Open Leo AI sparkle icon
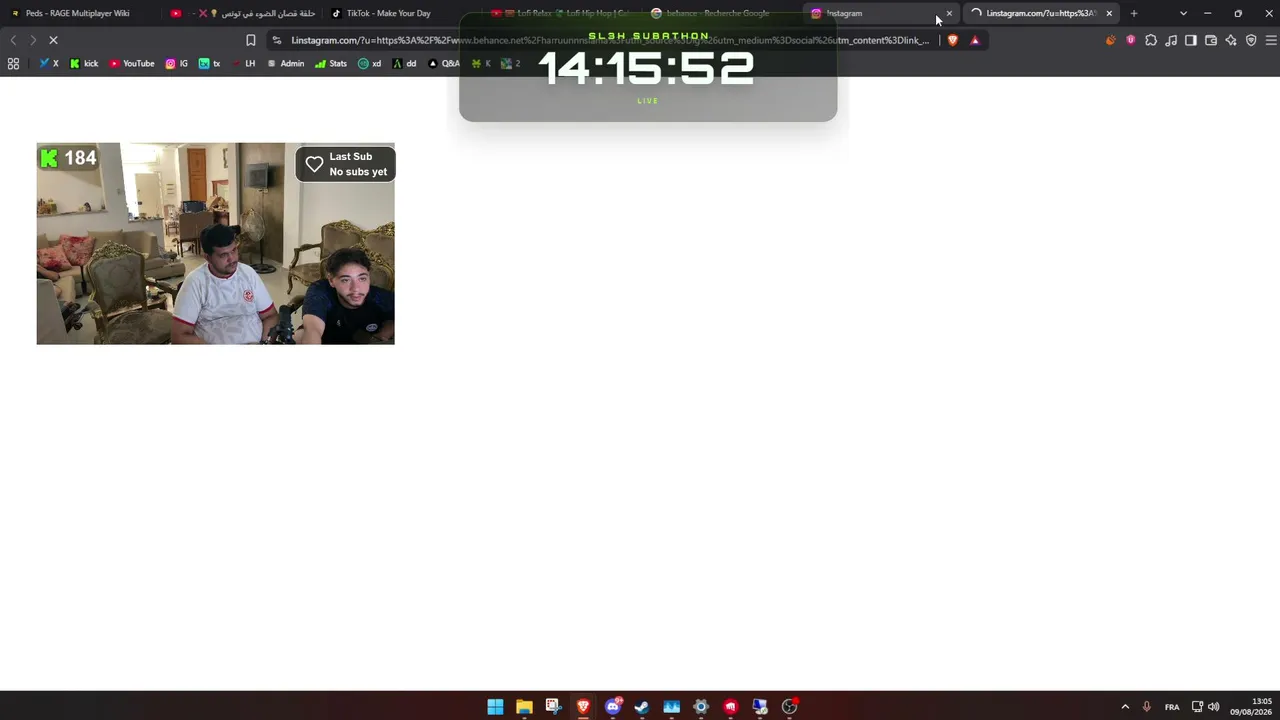The height and width of the screenshot is (720, 1280). (x=1231, y=40)
